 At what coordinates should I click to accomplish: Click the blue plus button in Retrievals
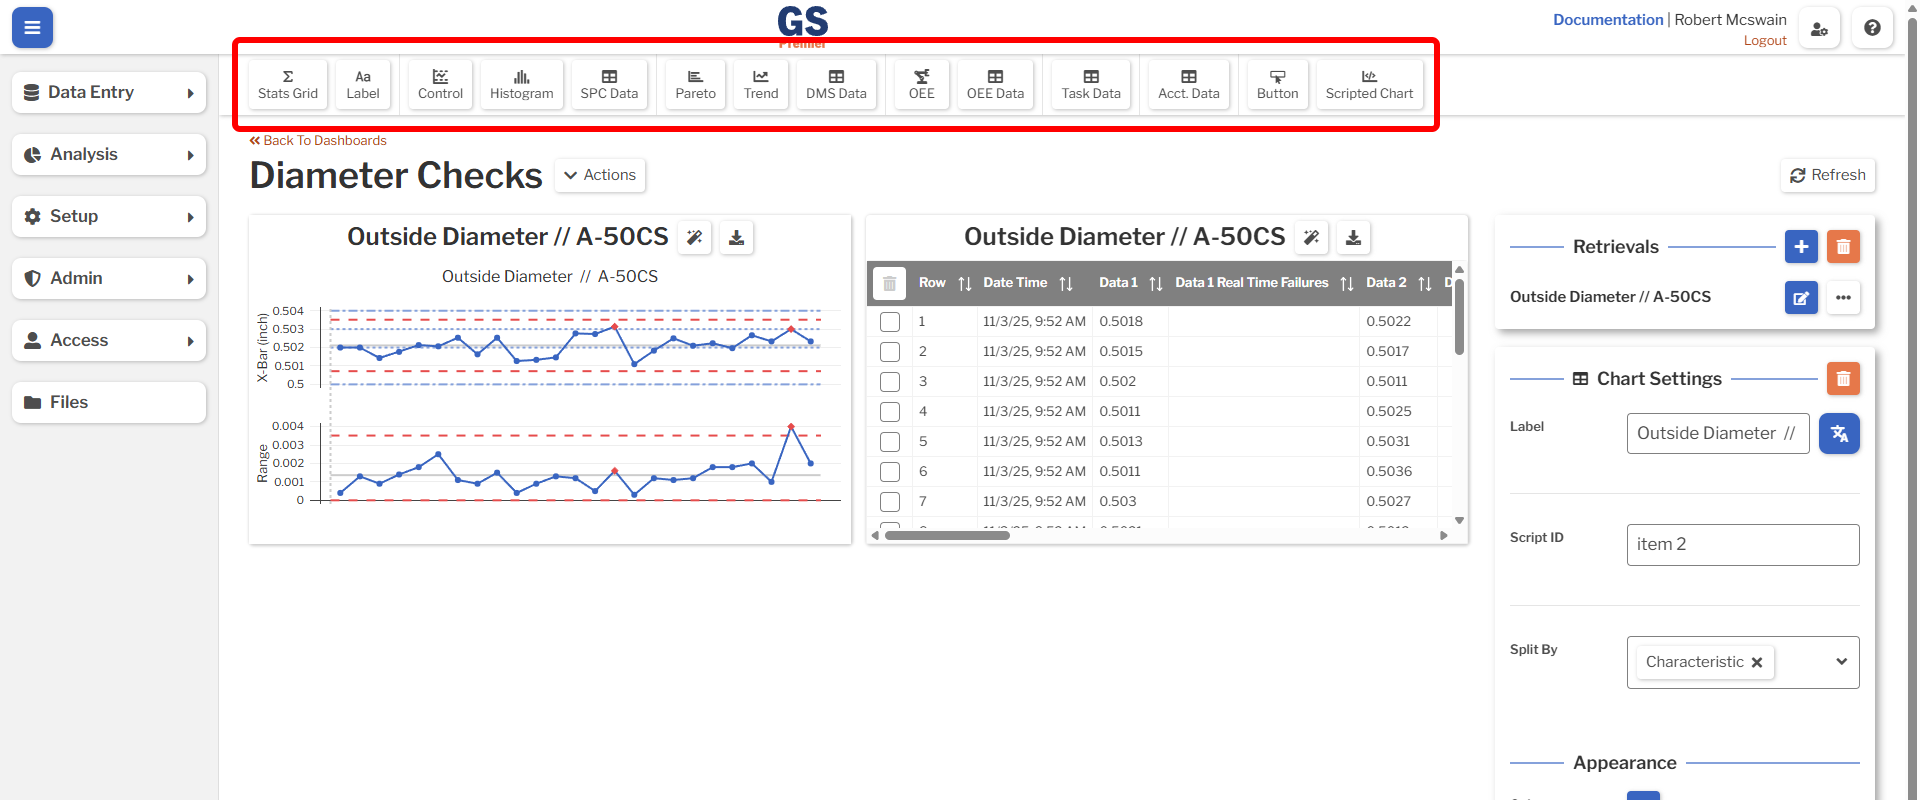pyautogui.click(x=1801, y=247)
